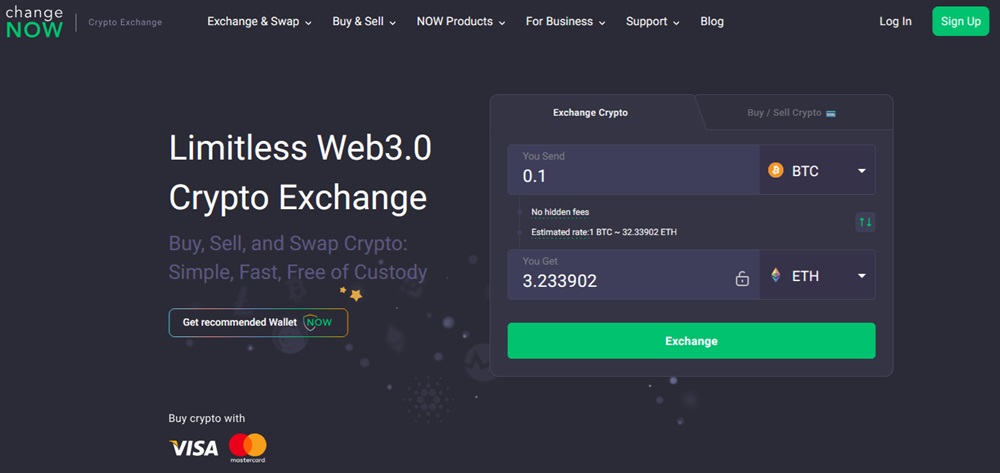This screenshot has height=473, width=1000.
Task: Click the Bitcoin coin icon
Action: tap(776, 171)
